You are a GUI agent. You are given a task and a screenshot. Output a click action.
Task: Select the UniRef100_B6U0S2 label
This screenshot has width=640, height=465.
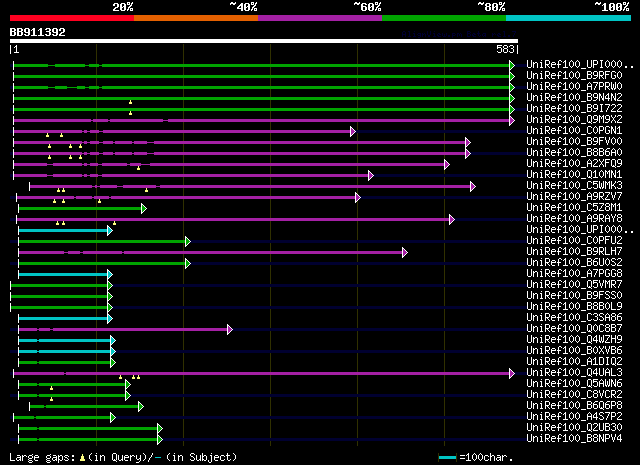(574, 263)
